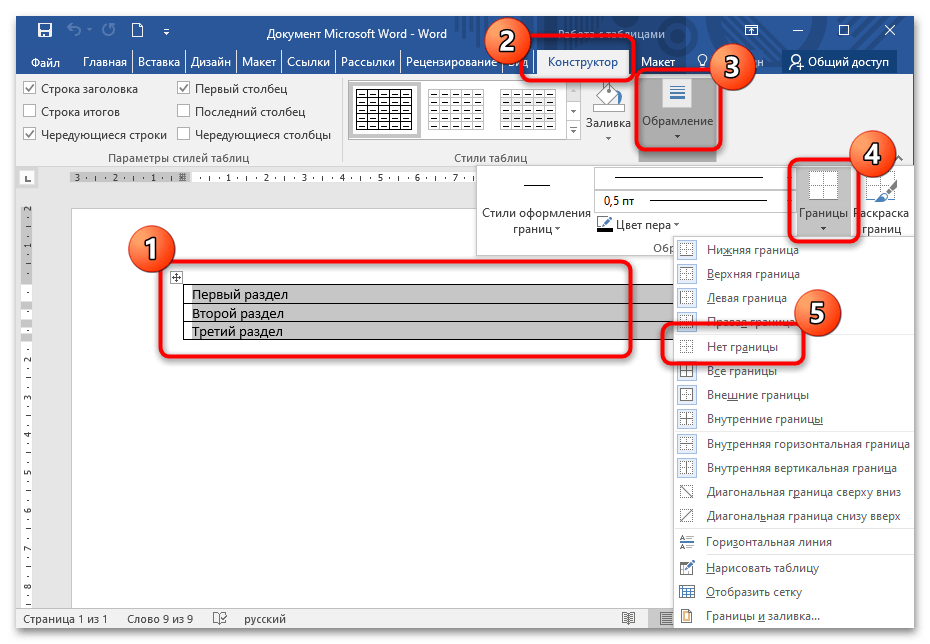Image resolution: width=930 pixels, height=644 pixels.
Task: Choose Внутренняя горизонтальная граница option
Action: pyautogui.click(x=794, y=444)
